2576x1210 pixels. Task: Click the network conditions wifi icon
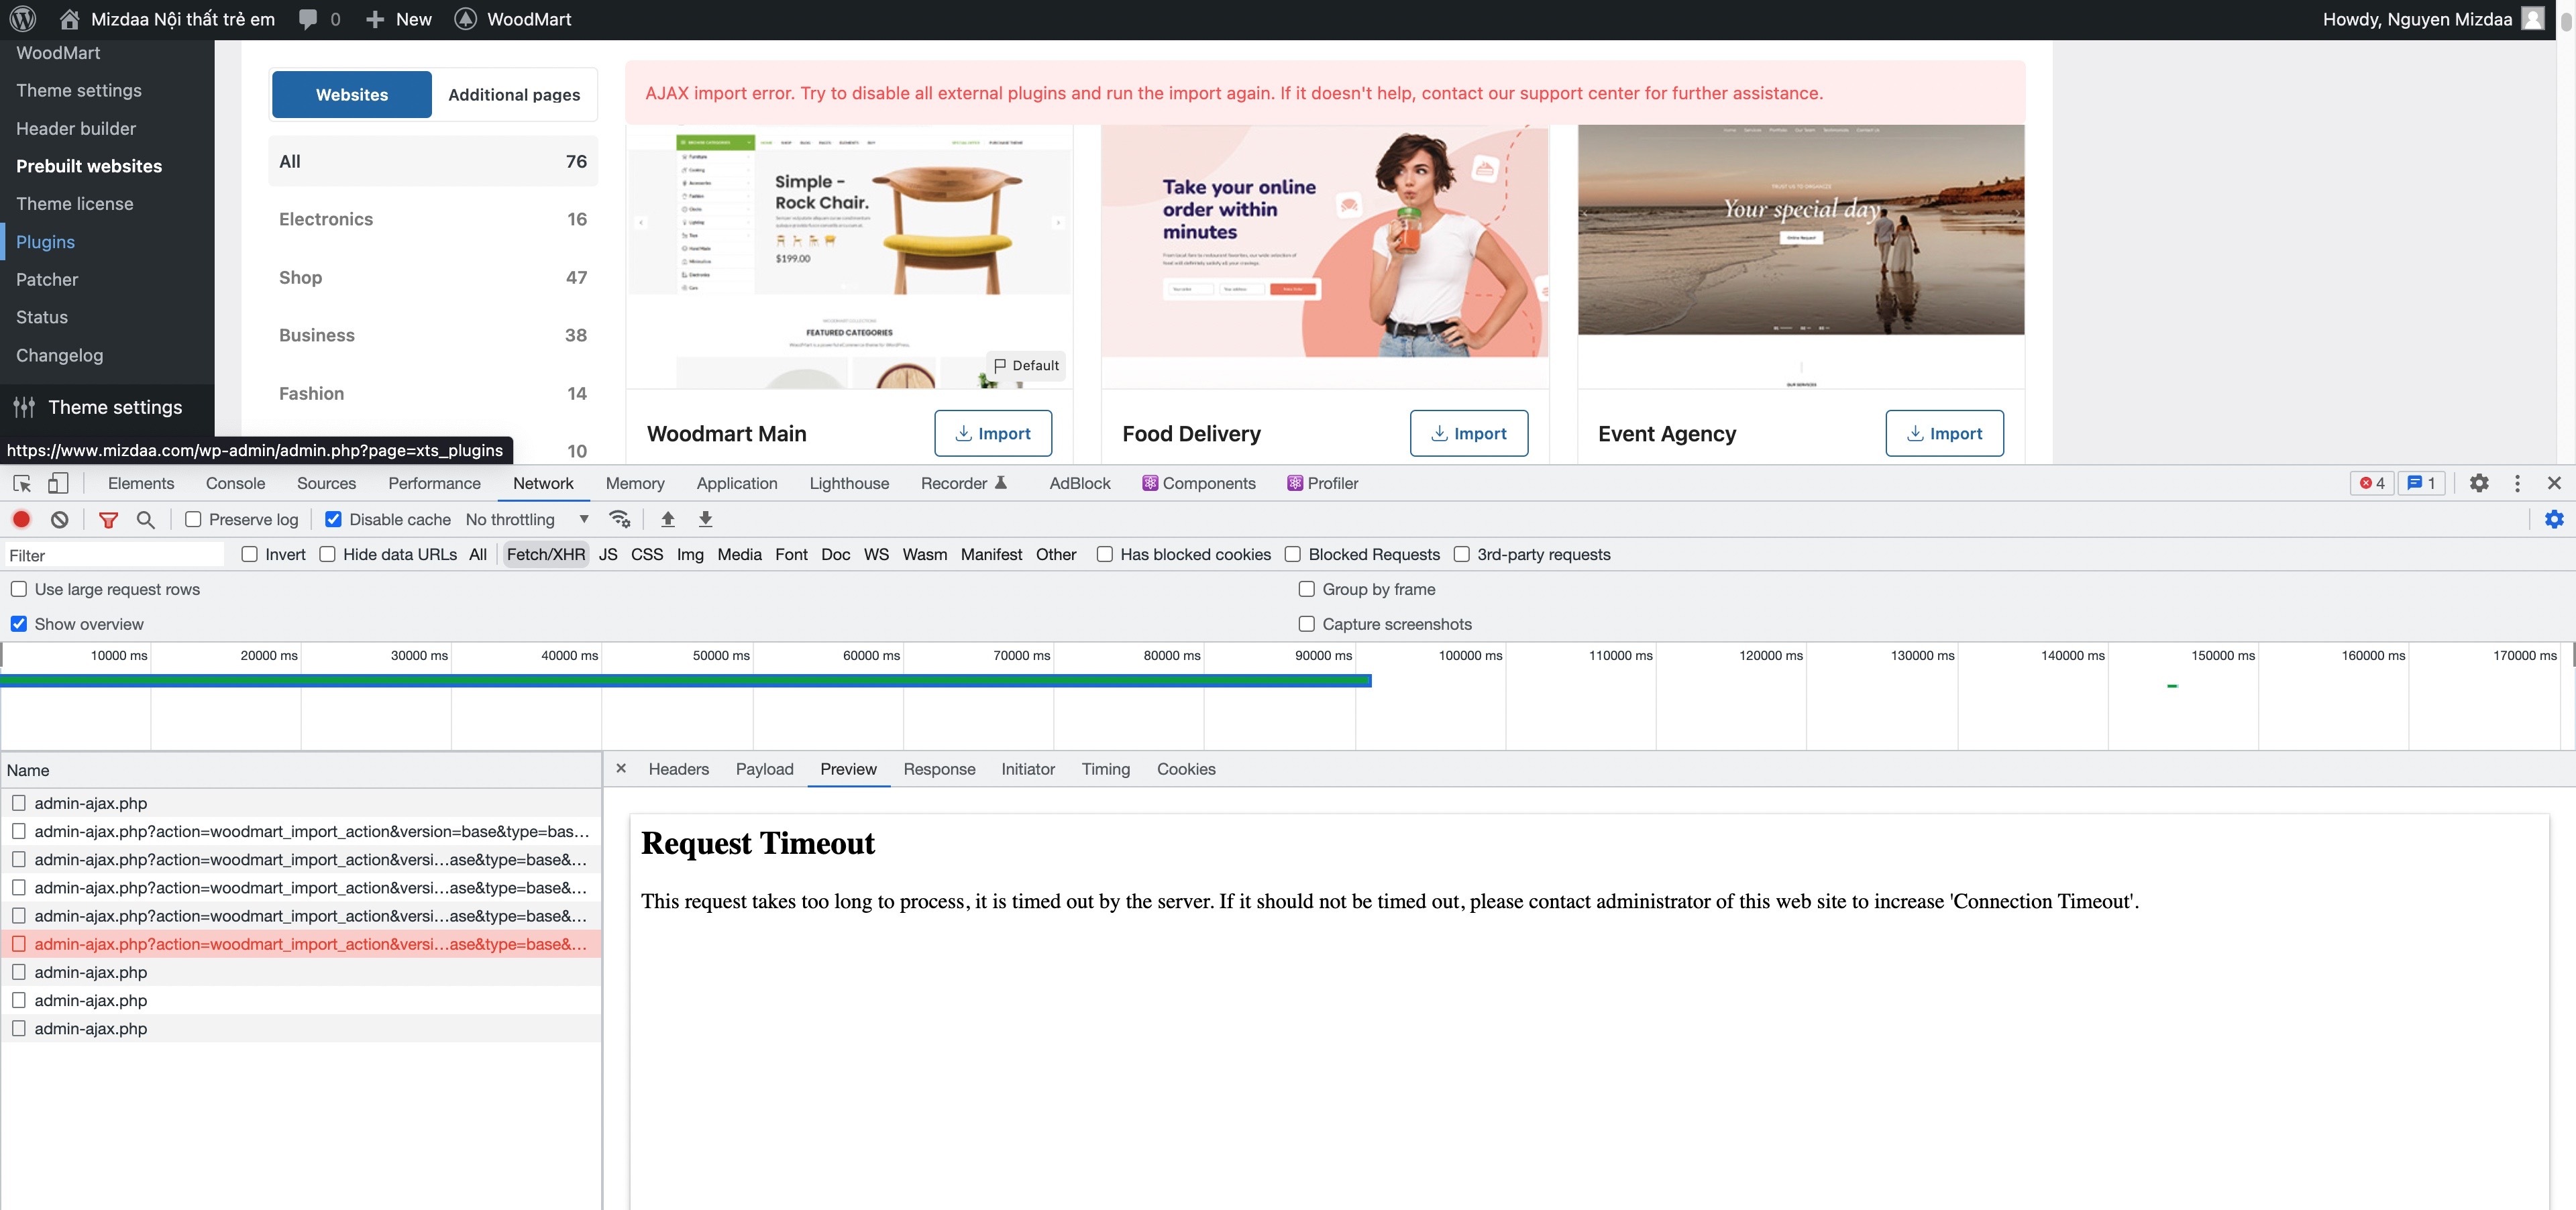click(620, 519)
